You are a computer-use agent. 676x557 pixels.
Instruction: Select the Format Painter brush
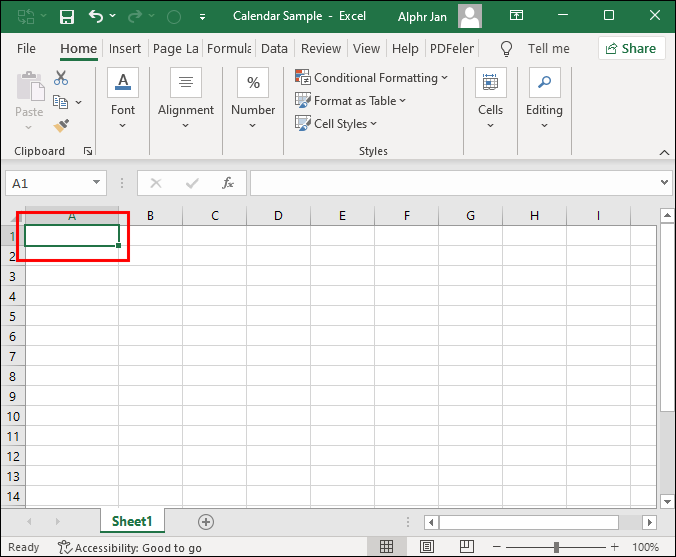pyautogui.click(x=61, y=126)
